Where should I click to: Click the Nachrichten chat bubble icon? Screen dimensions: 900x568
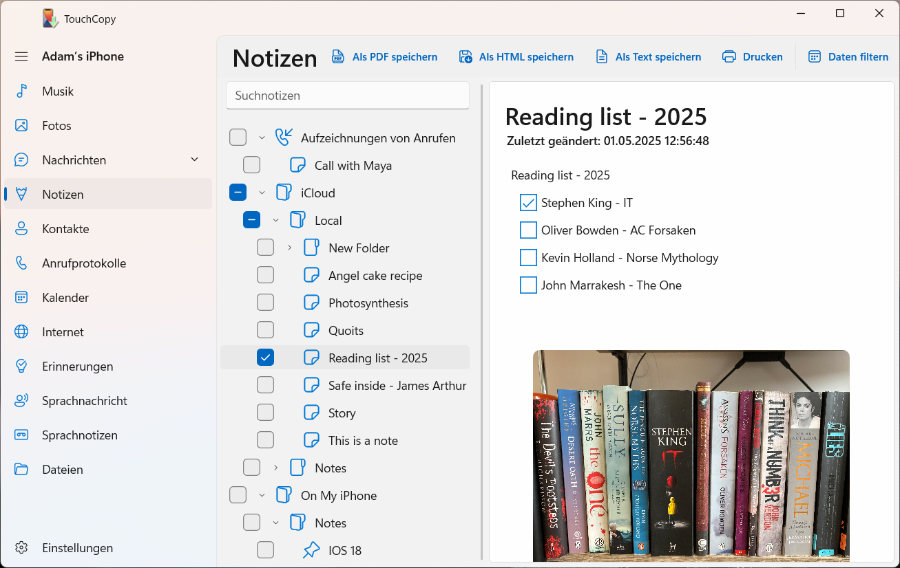(21, 159)
